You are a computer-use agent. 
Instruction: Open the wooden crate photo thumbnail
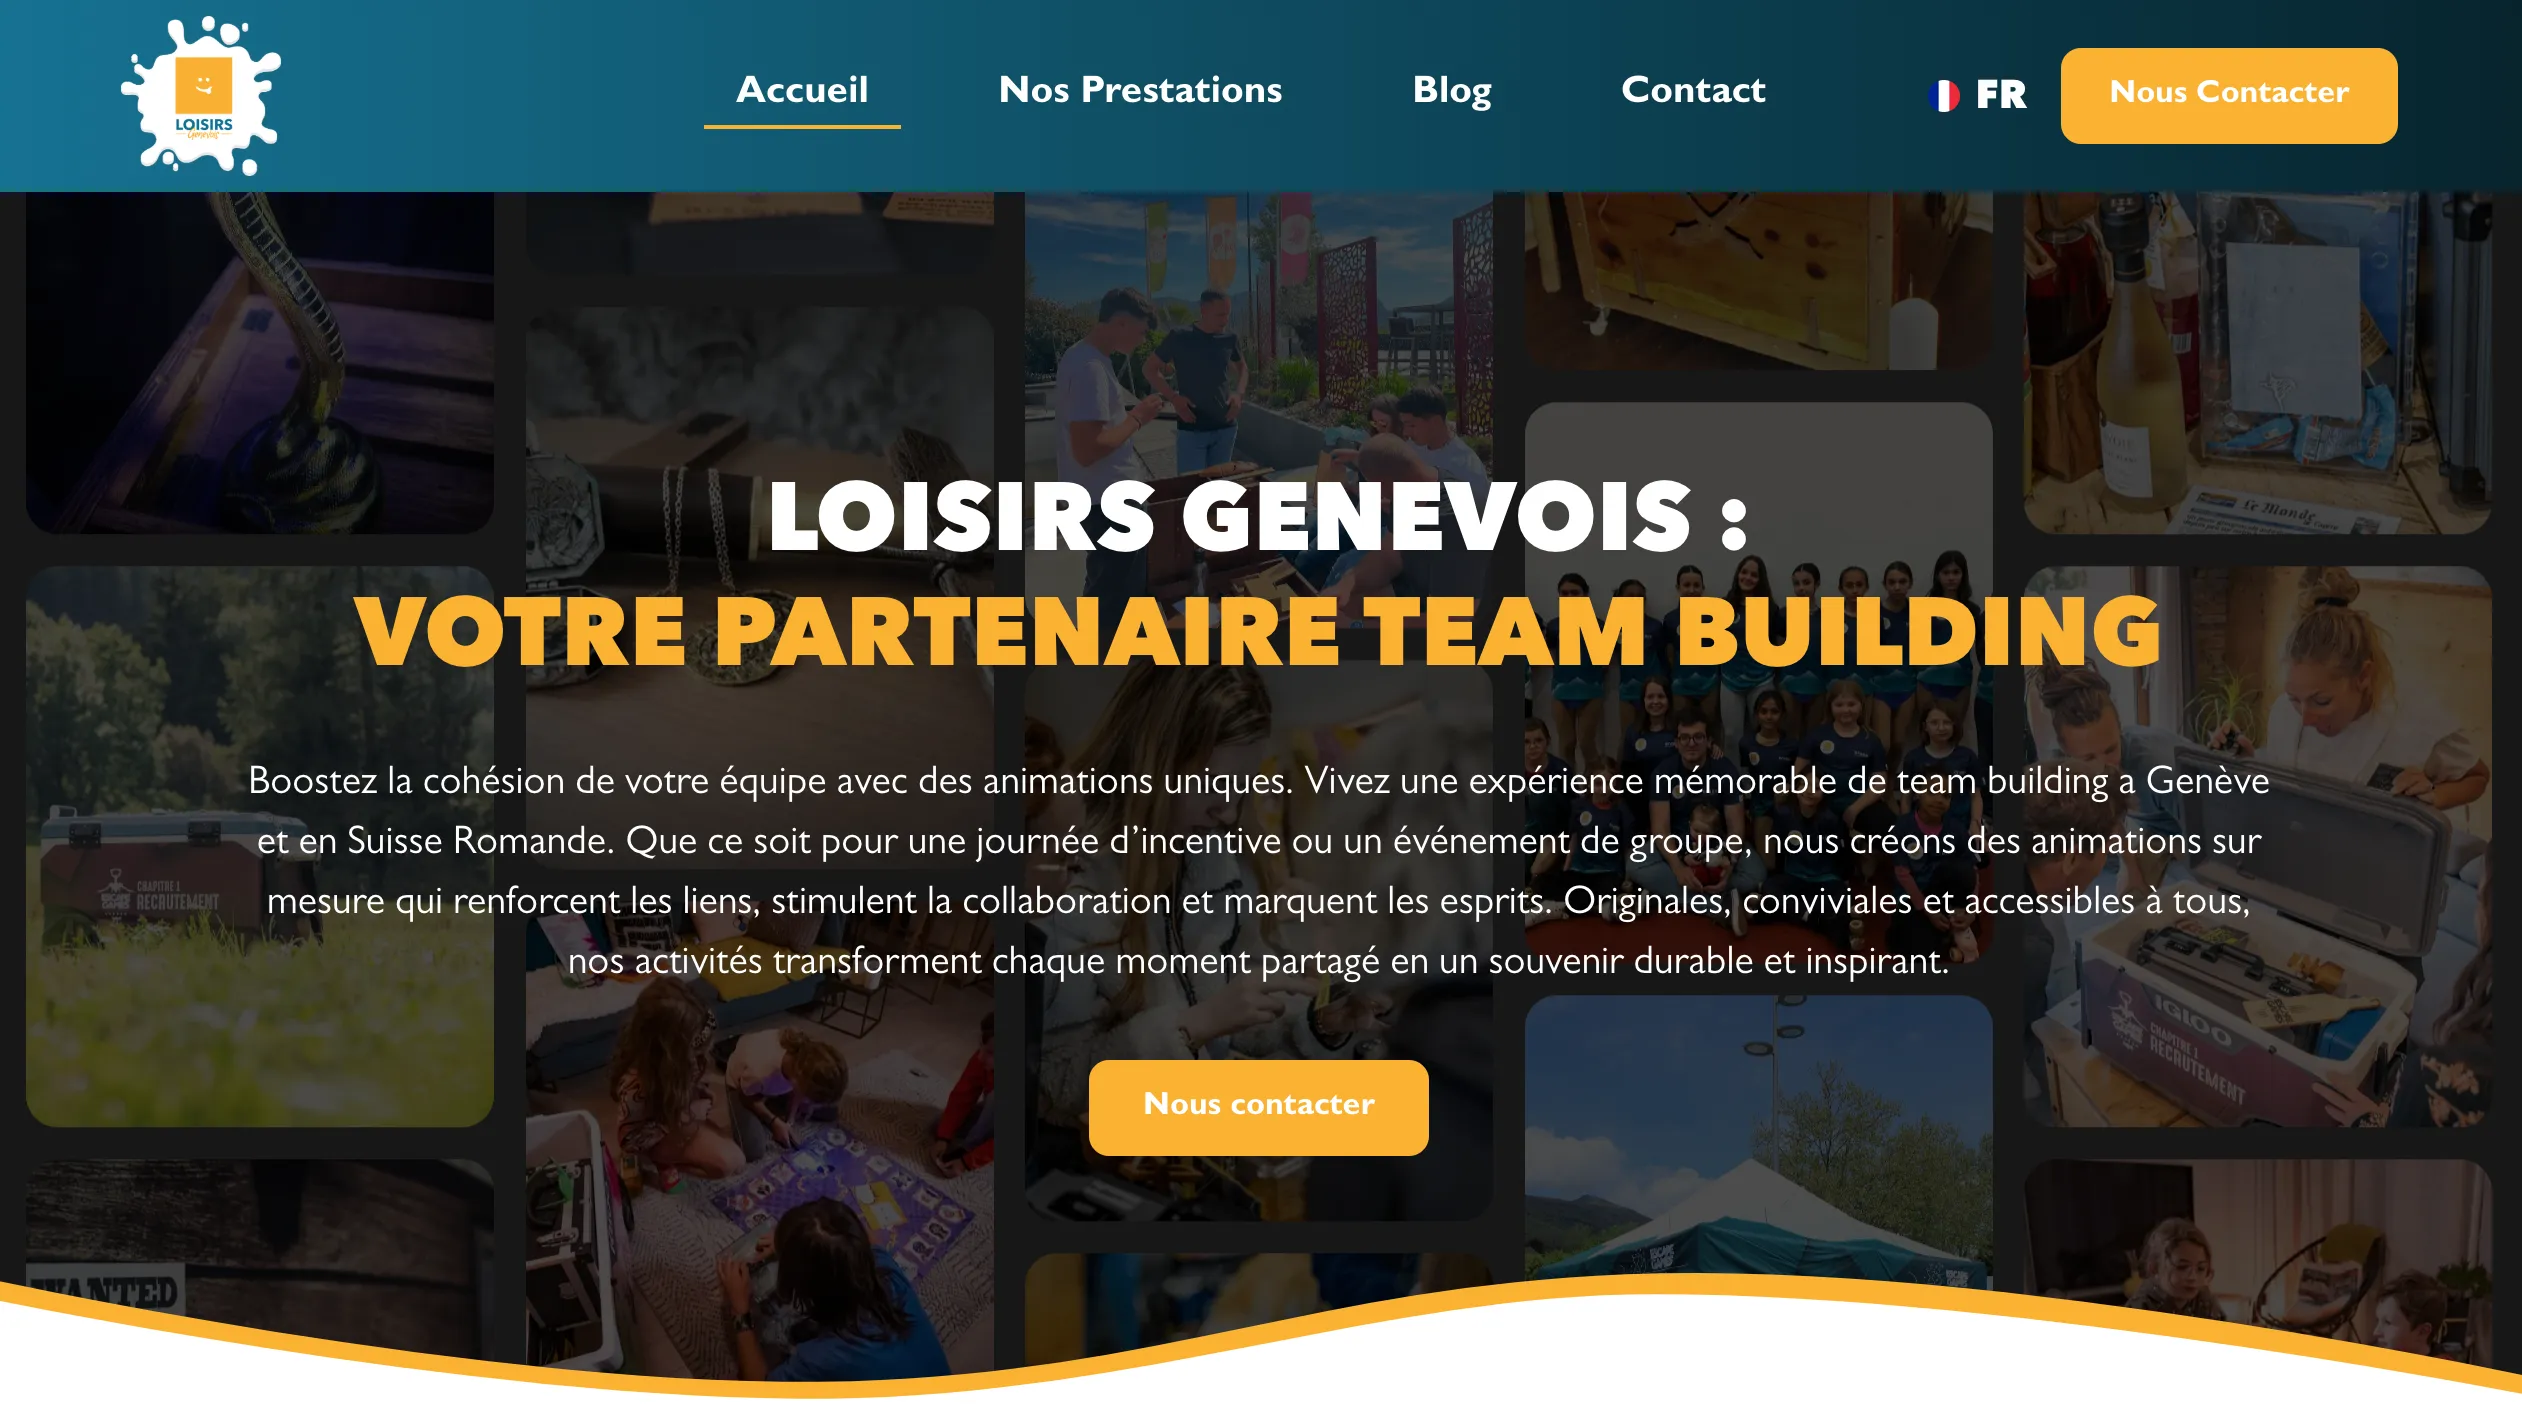[x=1758, y=281]
